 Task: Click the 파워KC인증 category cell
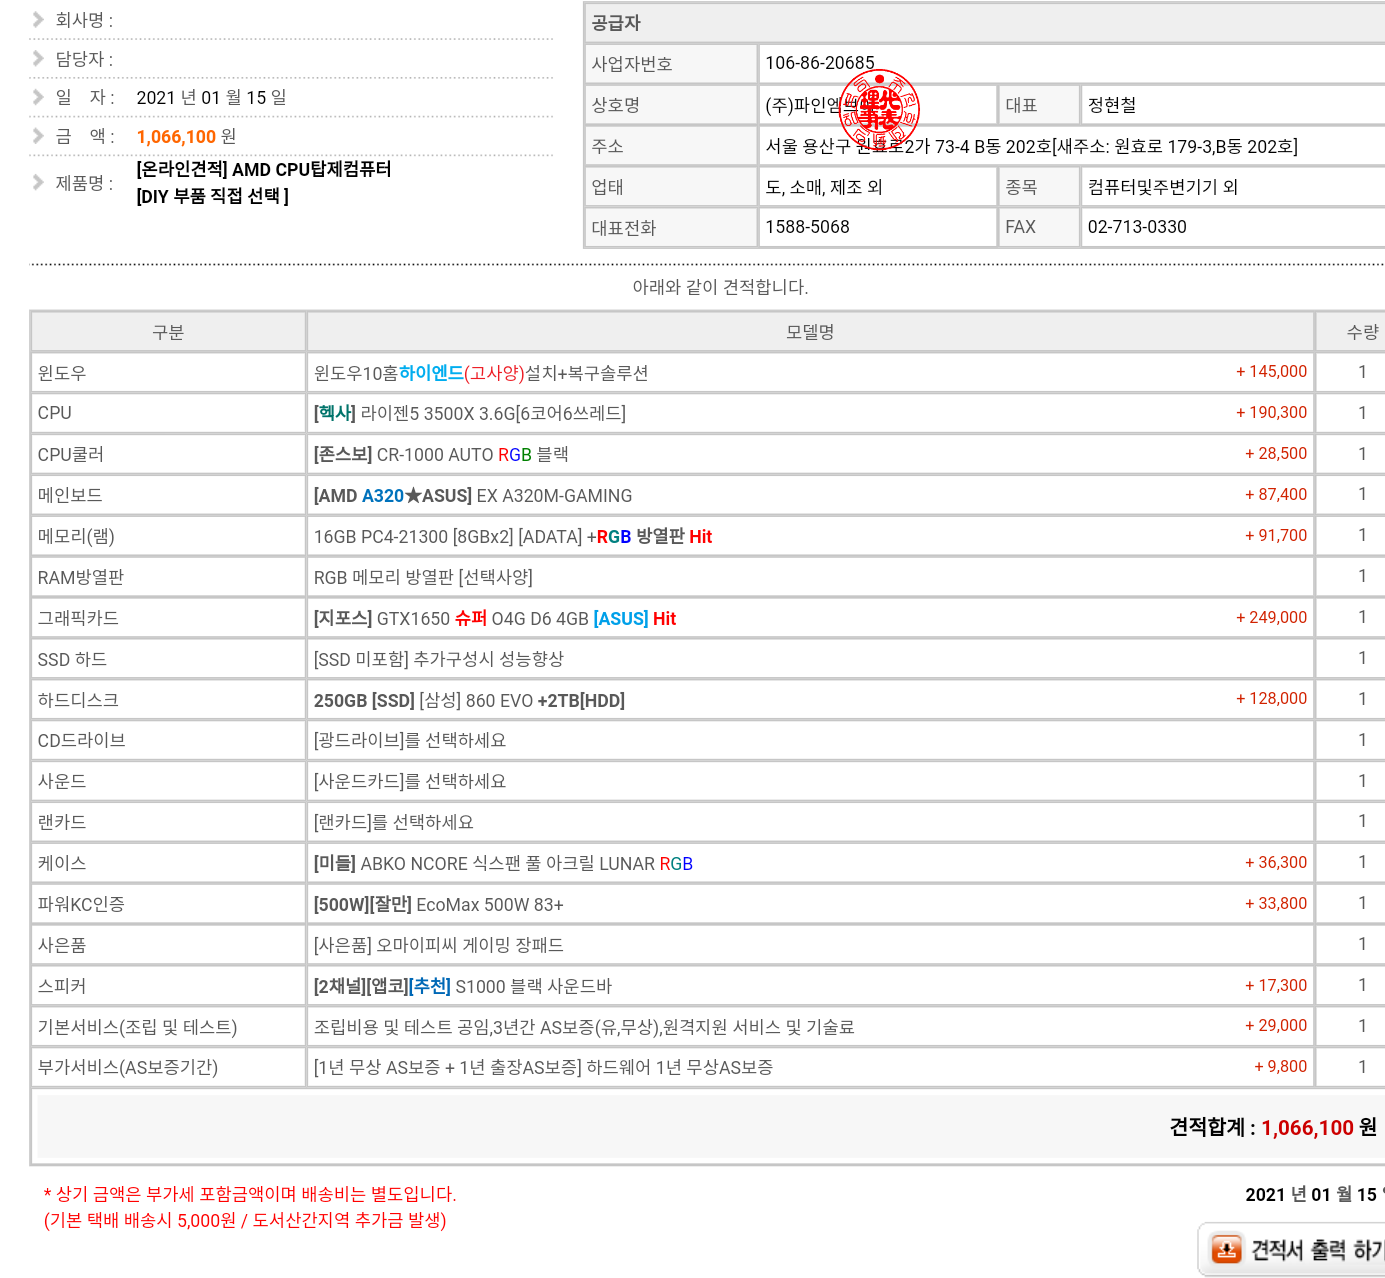point(168,904)
